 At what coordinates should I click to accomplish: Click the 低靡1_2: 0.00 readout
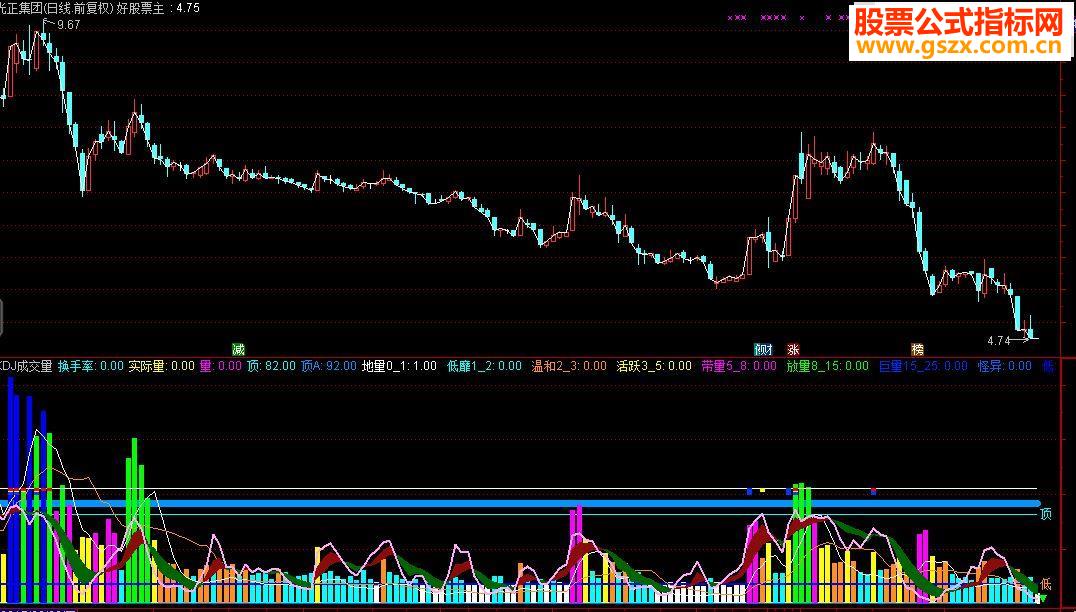click(484, 366)
